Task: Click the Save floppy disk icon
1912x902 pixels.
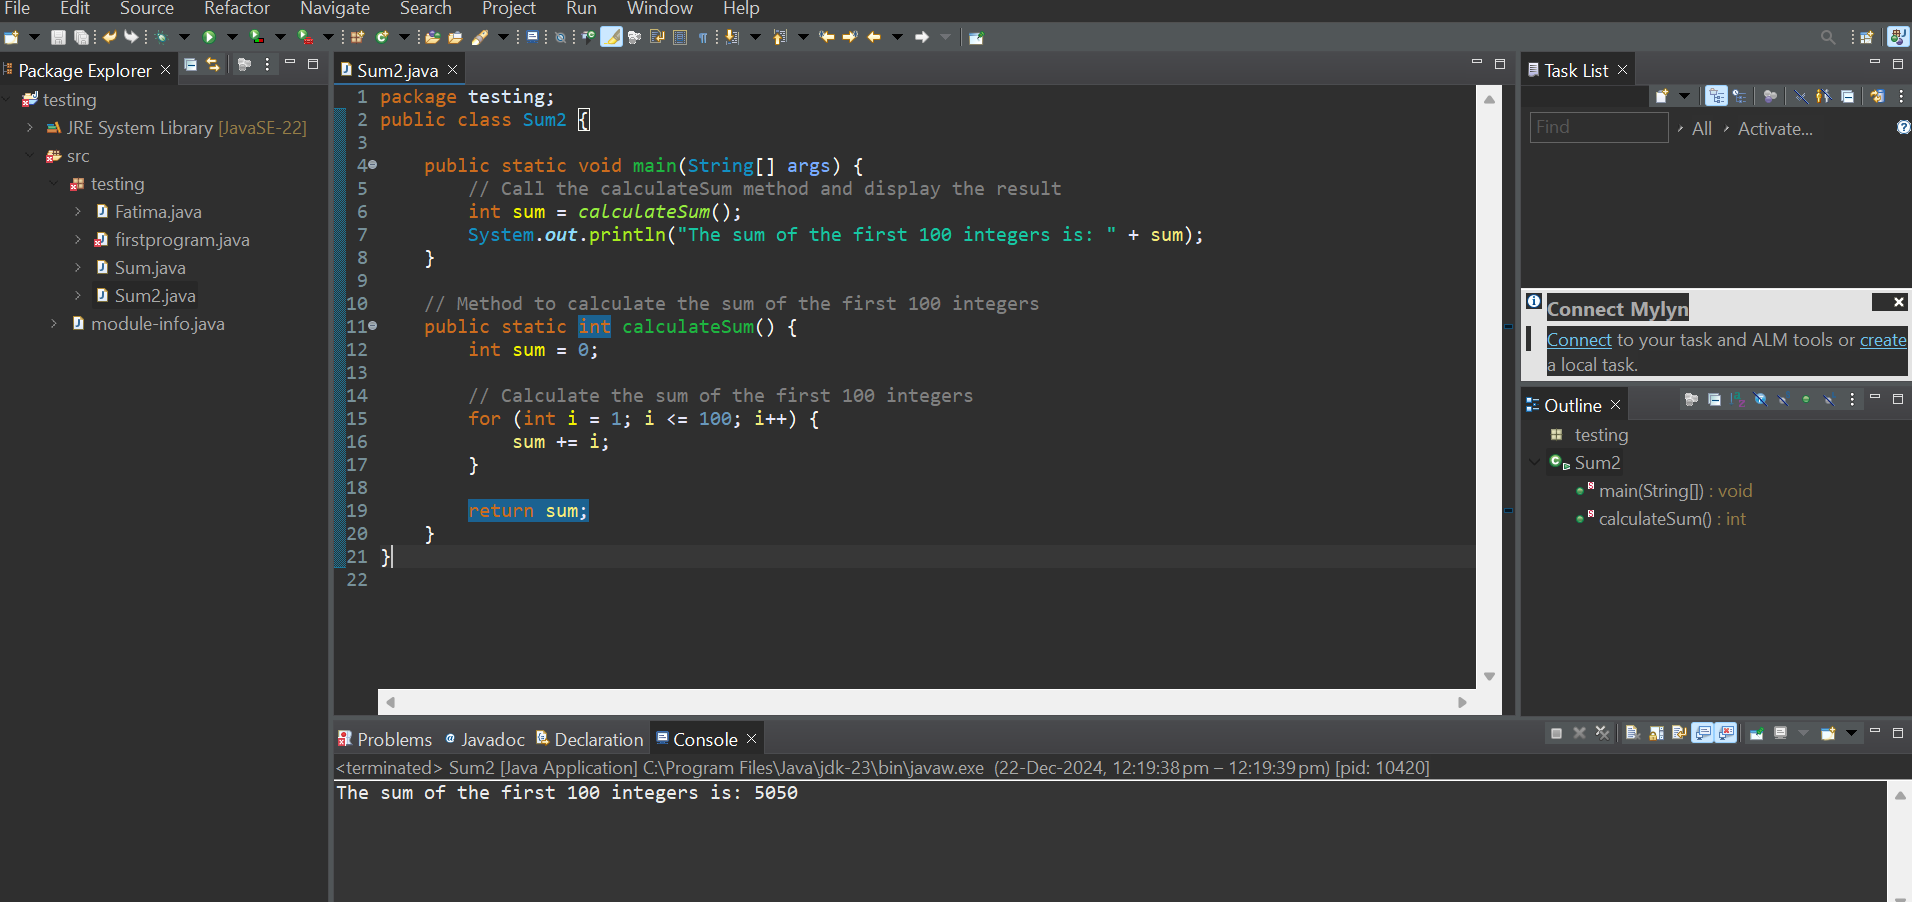Action: coord(58,37)
